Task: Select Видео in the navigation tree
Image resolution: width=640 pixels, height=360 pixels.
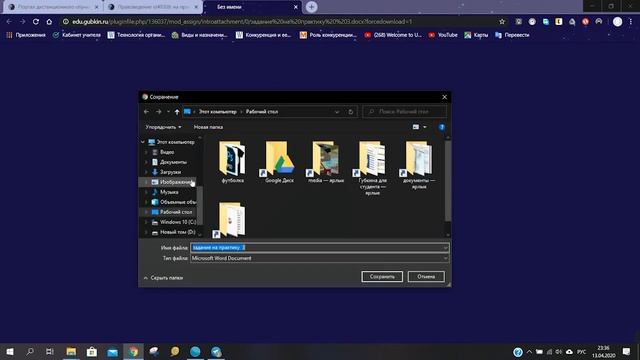Action: [x=167, y=152]
